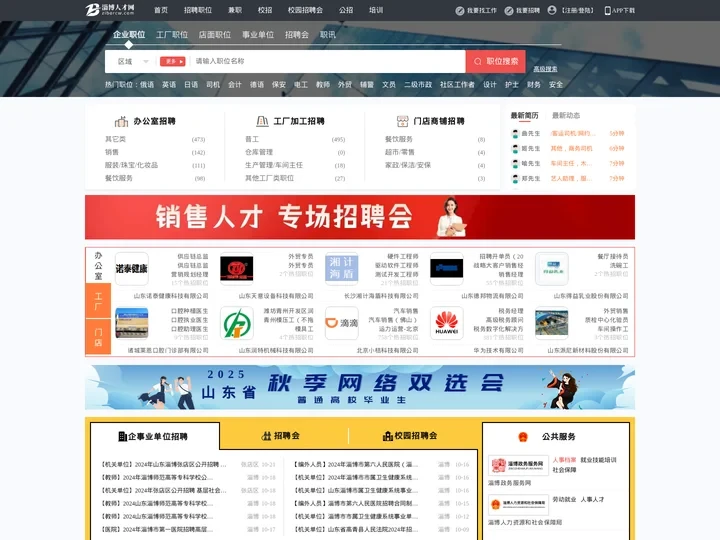Click the 工厂加工招聘 category icon
This screenshot has height=540, width=720.
(262, 121)
